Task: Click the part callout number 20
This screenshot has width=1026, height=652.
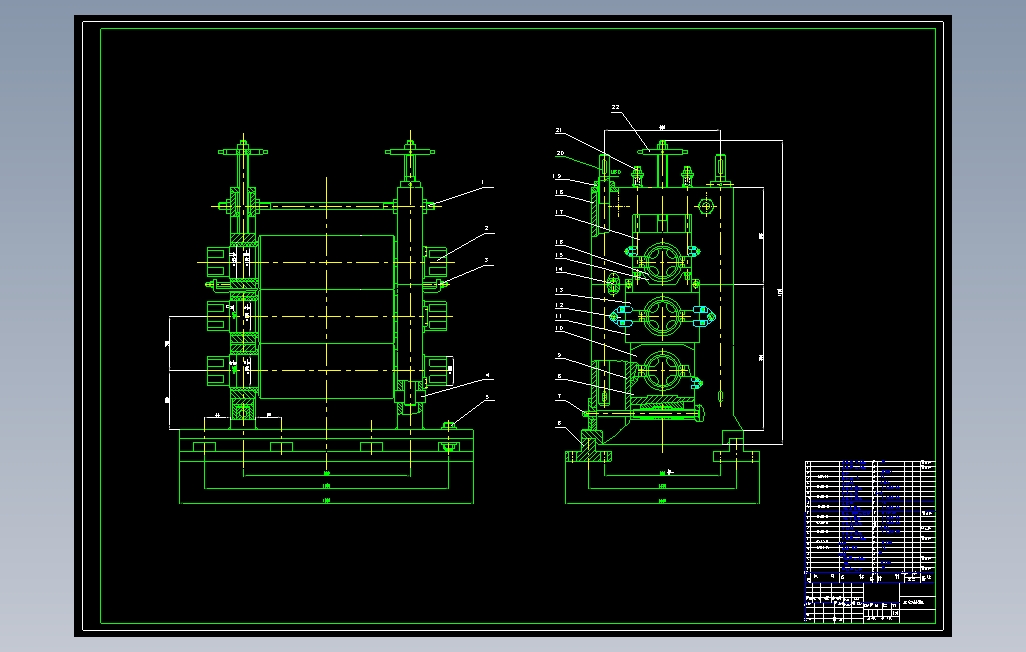Action: coord(560,153)
